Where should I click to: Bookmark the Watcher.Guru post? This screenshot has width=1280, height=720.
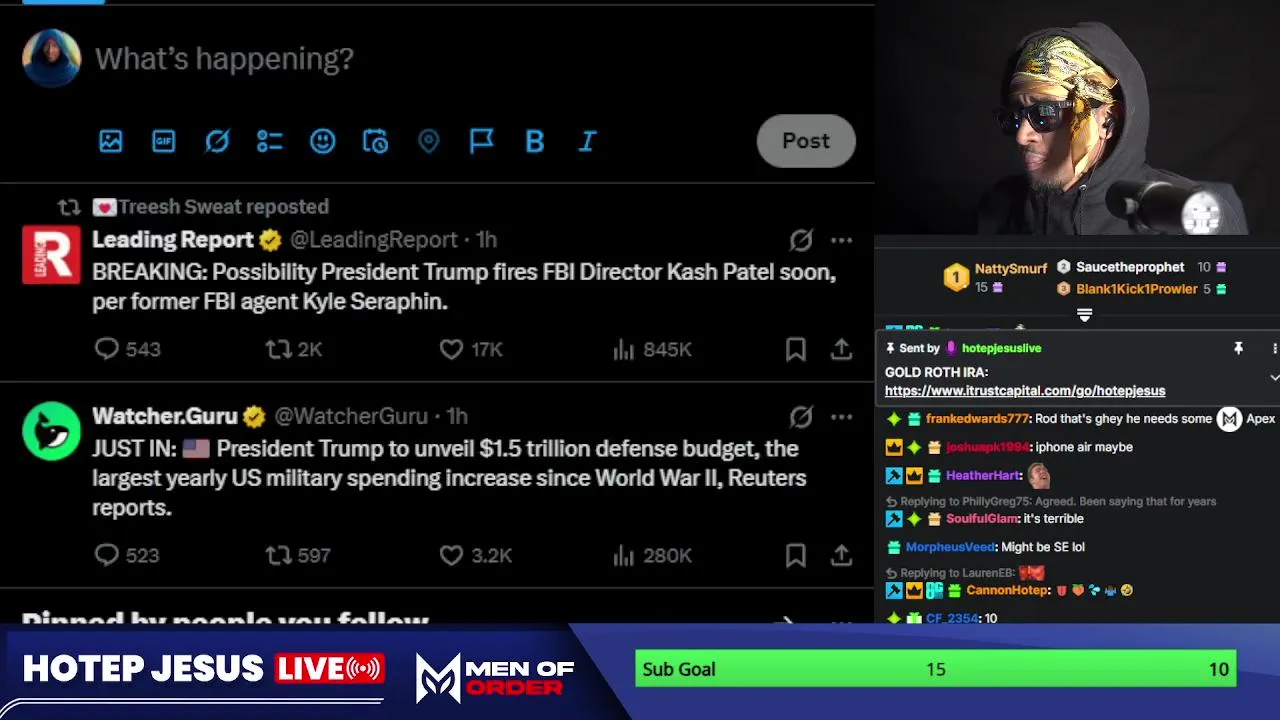(x=796, y=555)
